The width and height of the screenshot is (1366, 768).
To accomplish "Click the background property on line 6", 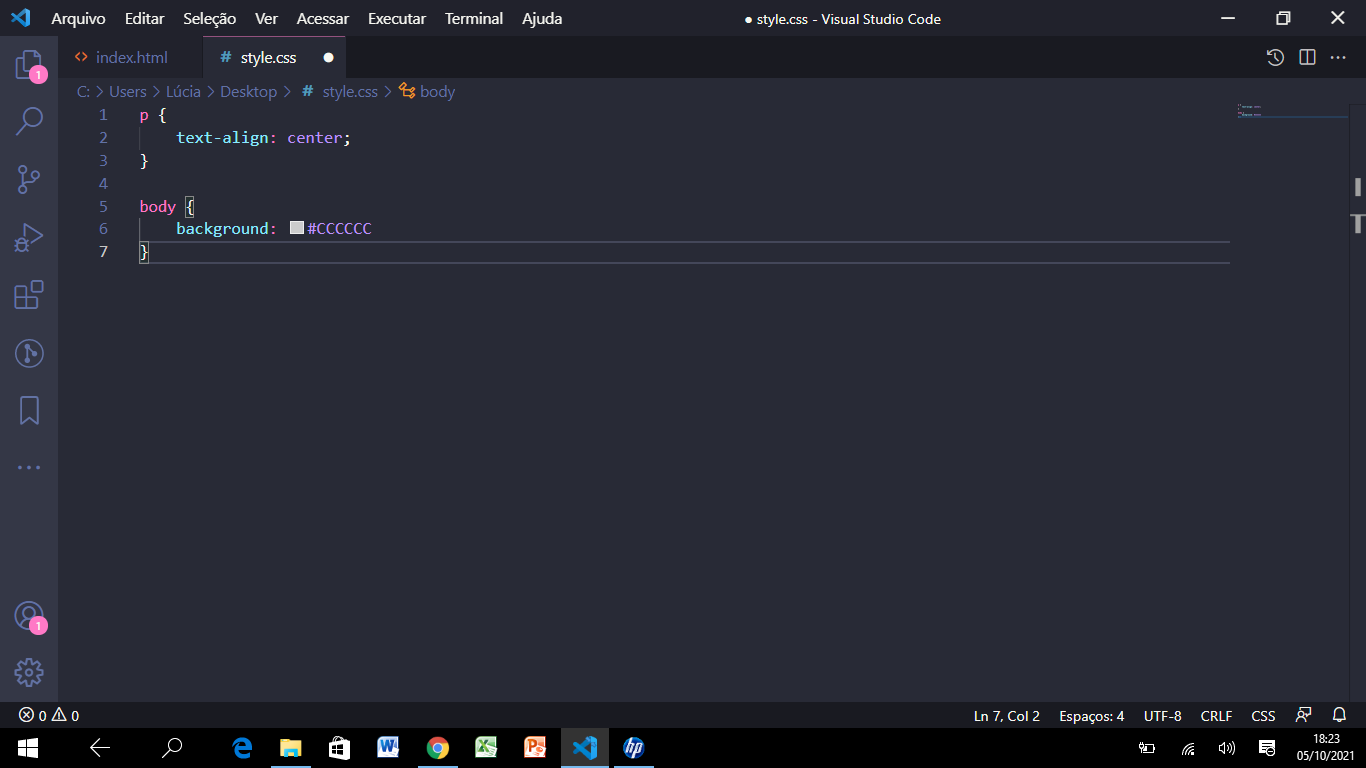I will 222,229.
